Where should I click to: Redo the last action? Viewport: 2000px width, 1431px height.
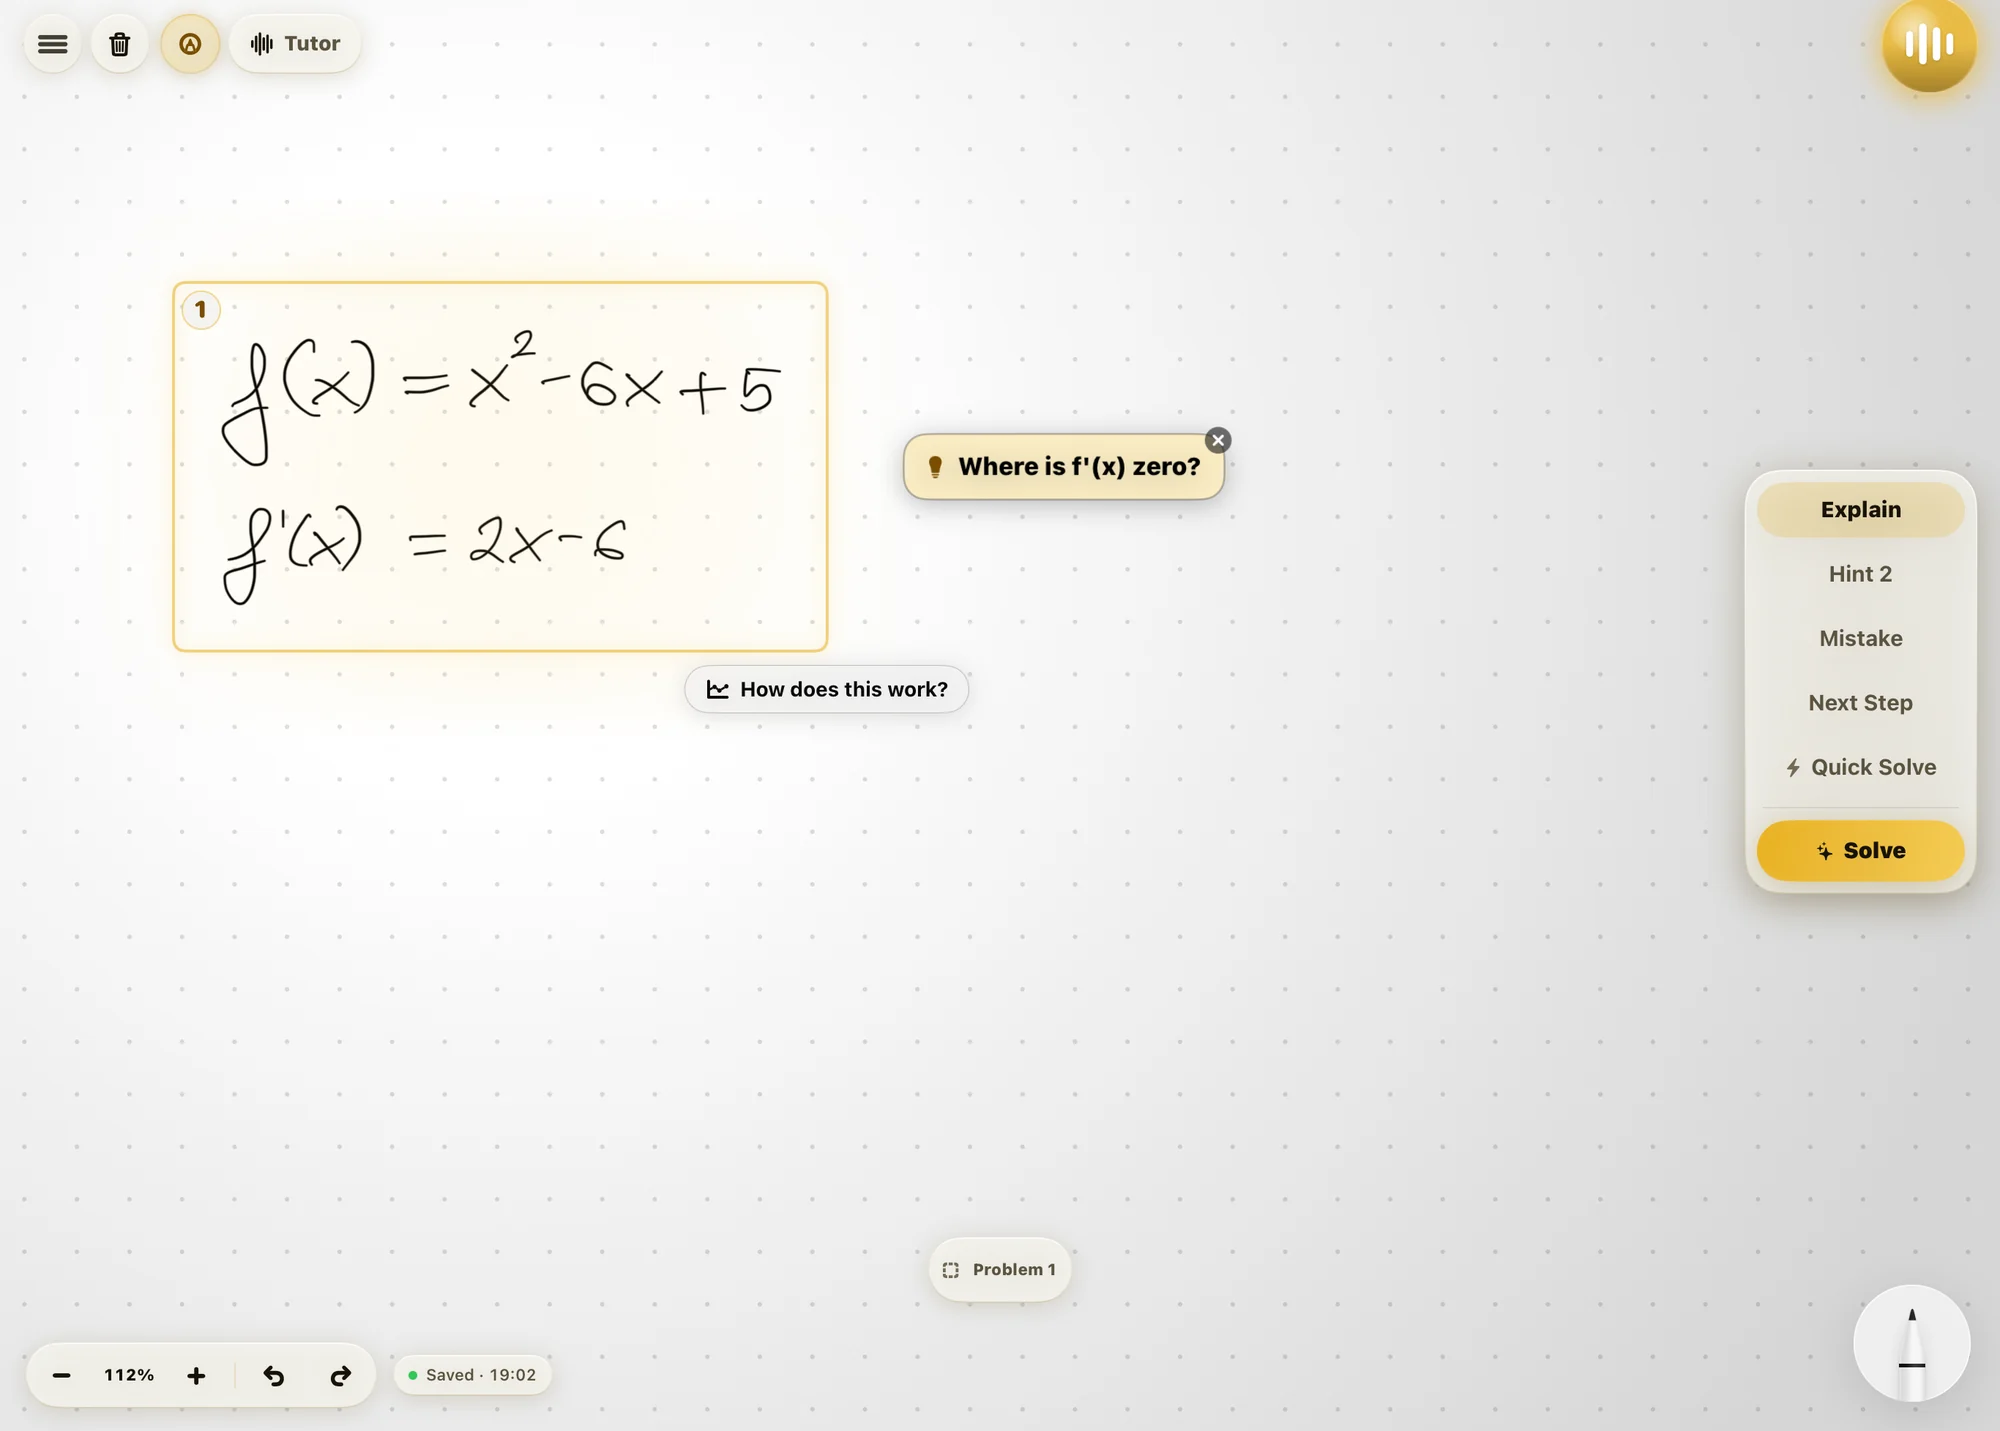(x=340, y=1376)
